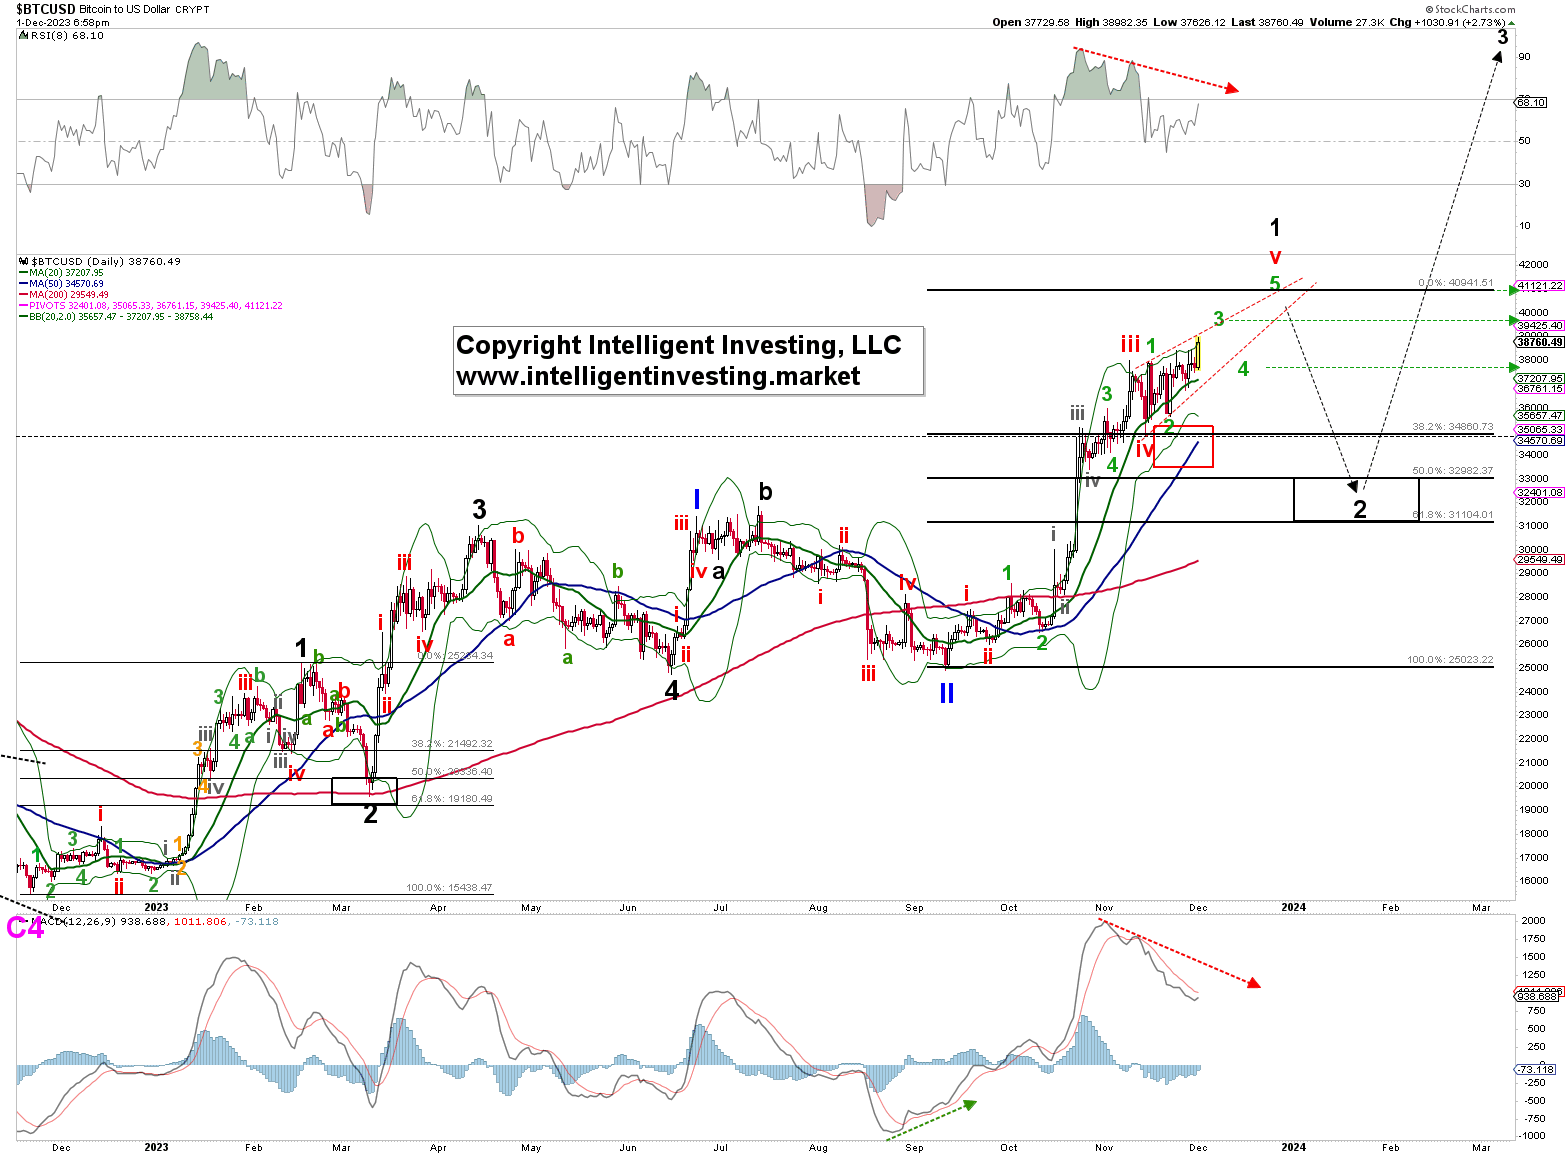Click the green wave 5 label near the 40941 line
1565x1157 pixels.
(1275, 284)
